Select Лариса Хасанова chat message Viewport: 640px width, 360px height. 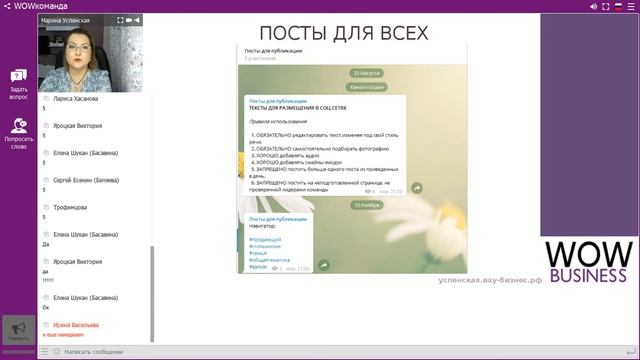click(x=76, y=98)
